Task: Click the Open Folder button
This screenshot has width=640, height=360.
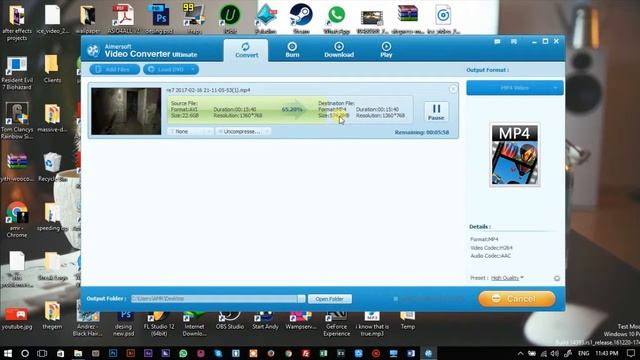Action: point(329,299)
